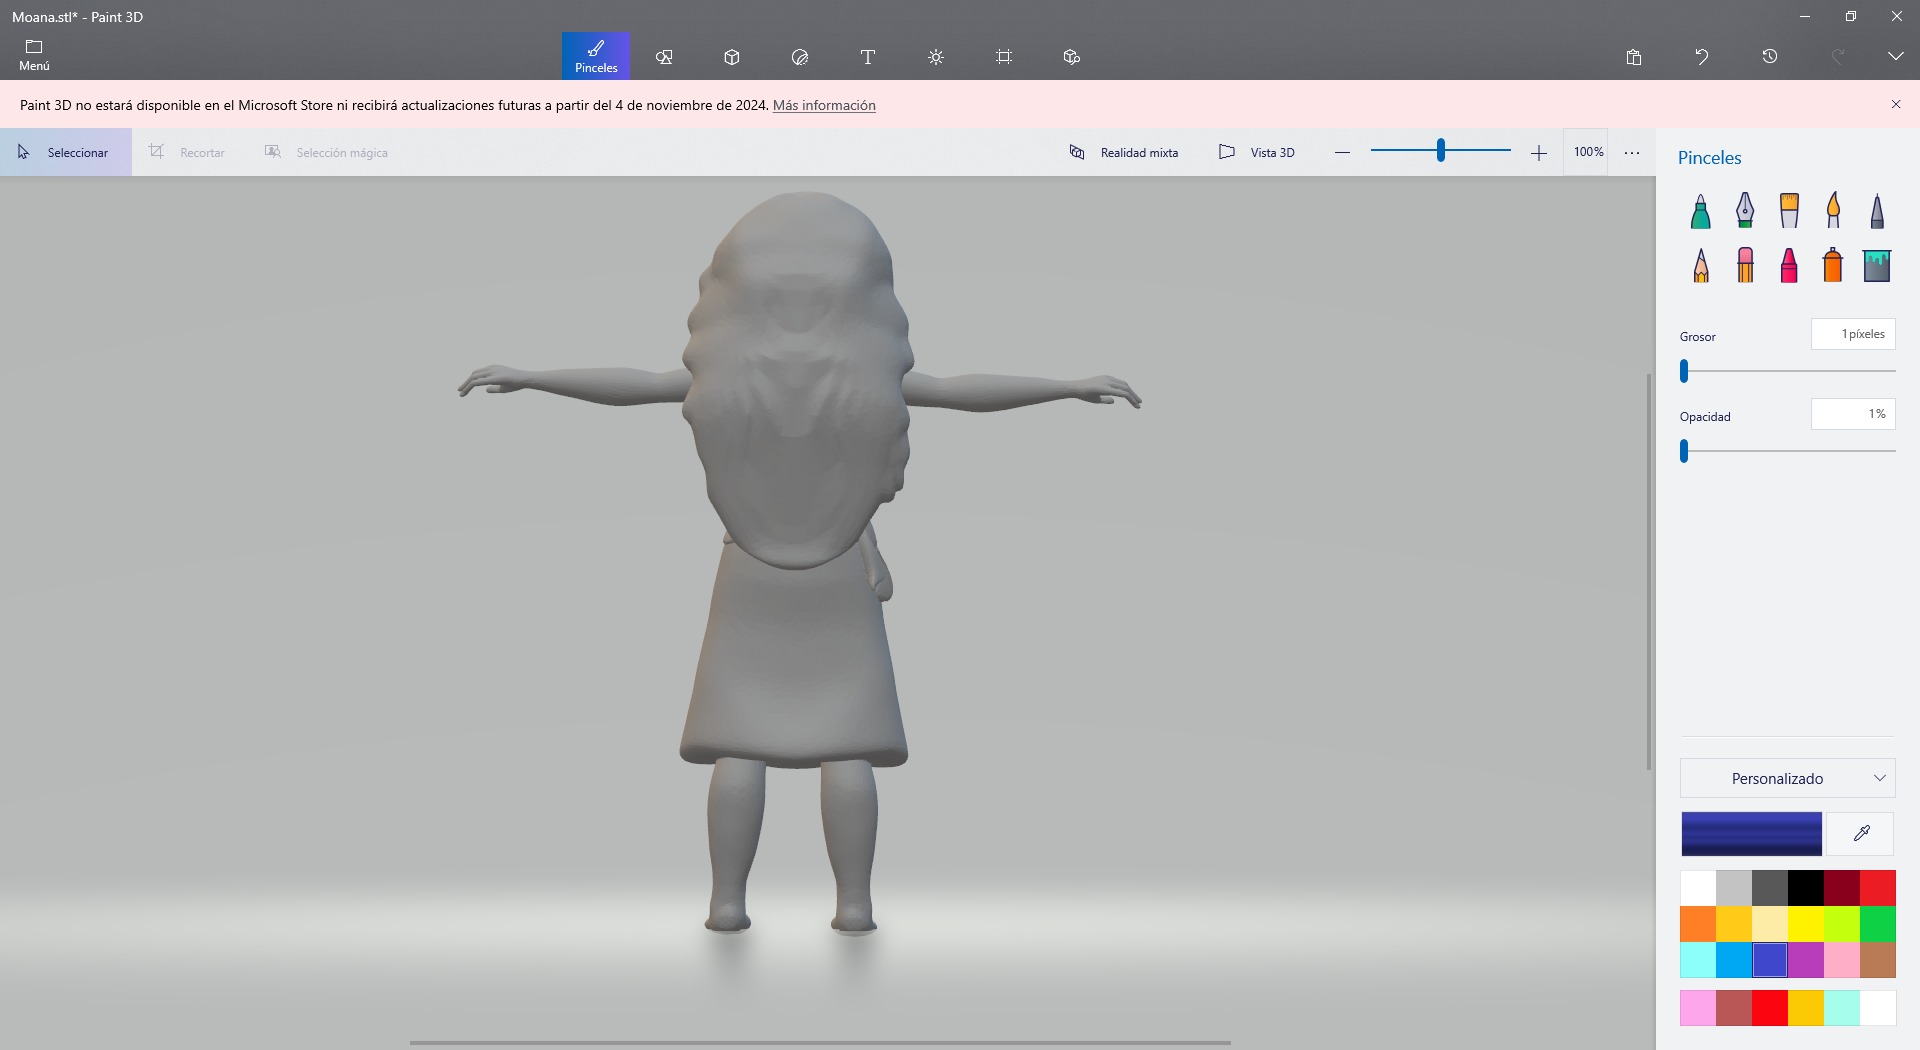Screen dimensions: 1920x1050
Task: Click the current dark blue color preview
Action: point(1751,834)
